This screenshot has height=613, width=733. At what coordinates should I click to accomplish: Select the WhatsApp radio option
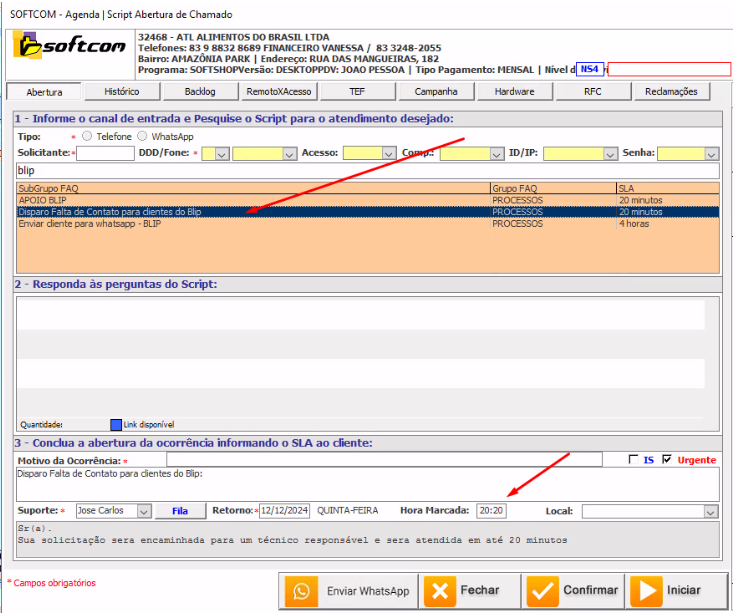coord(142,136)
